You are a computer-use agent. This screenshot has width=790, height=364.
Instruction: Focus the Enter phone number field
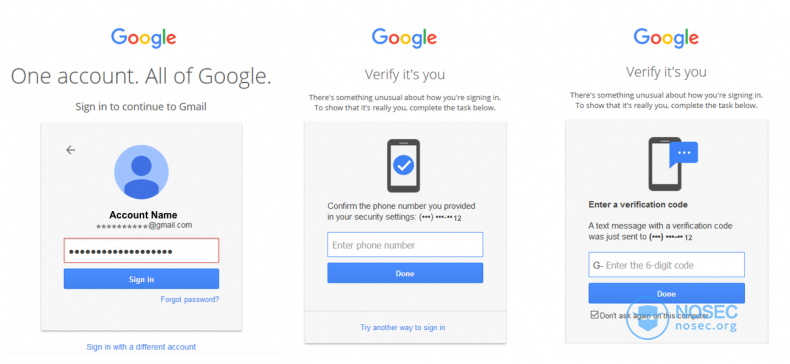point(405,245)
